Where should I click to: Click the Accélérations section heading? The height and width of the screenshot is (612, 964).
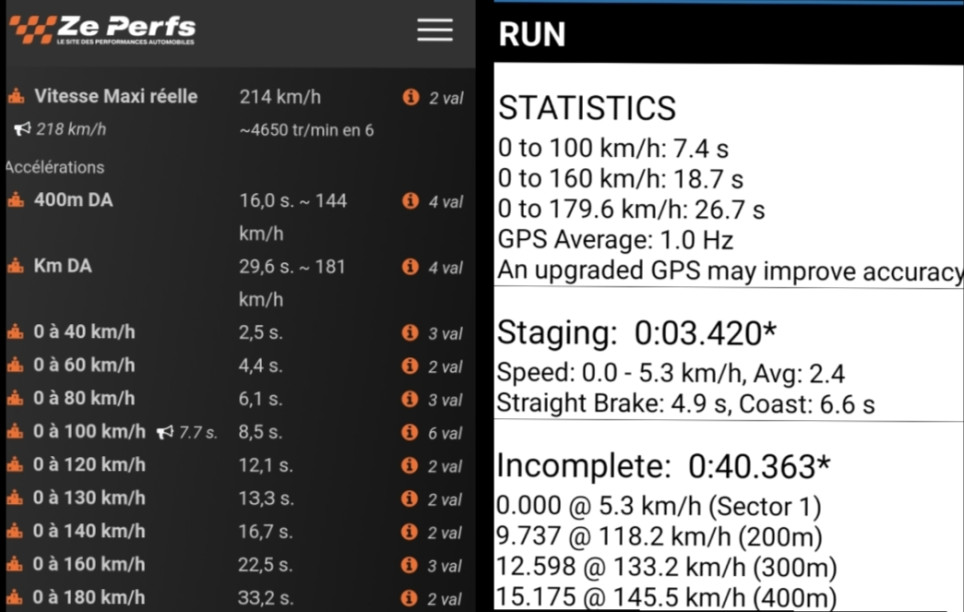tap(56, 167)
